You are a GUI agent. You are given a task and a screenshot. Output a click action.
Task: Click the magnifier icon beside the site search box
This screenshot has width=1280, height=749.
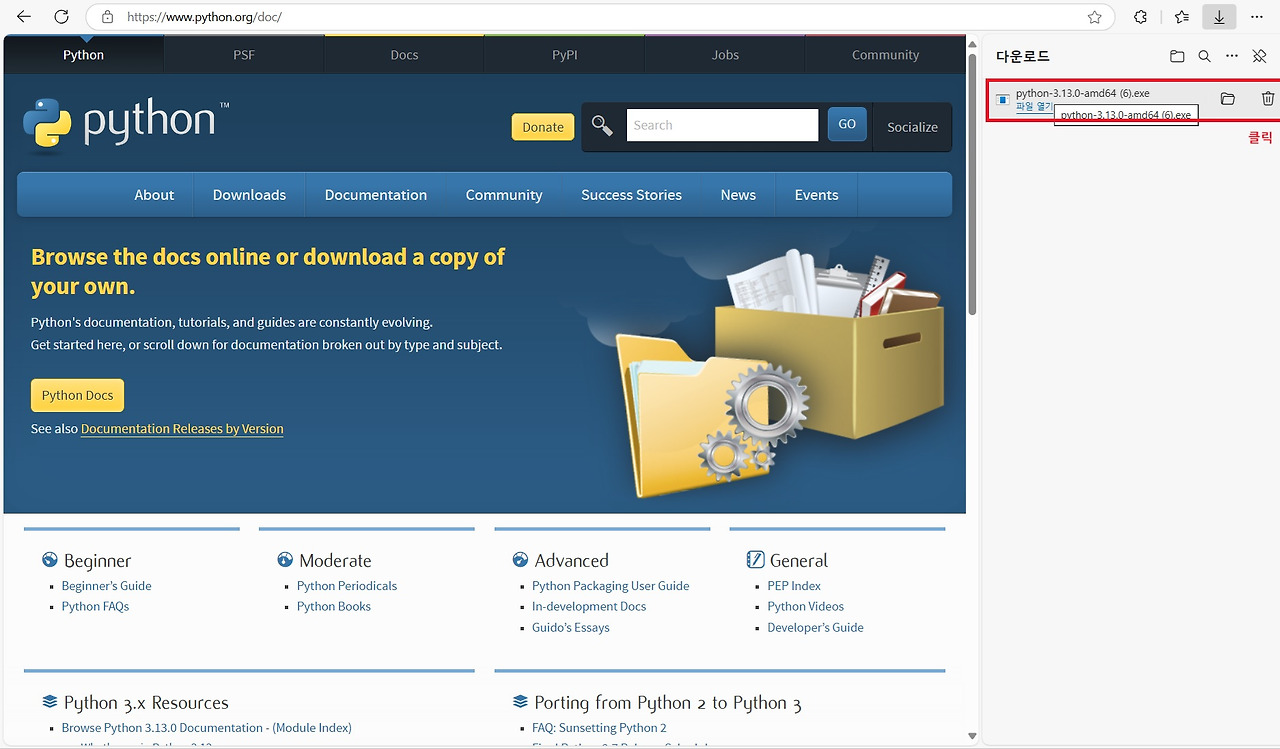point(602,125)
